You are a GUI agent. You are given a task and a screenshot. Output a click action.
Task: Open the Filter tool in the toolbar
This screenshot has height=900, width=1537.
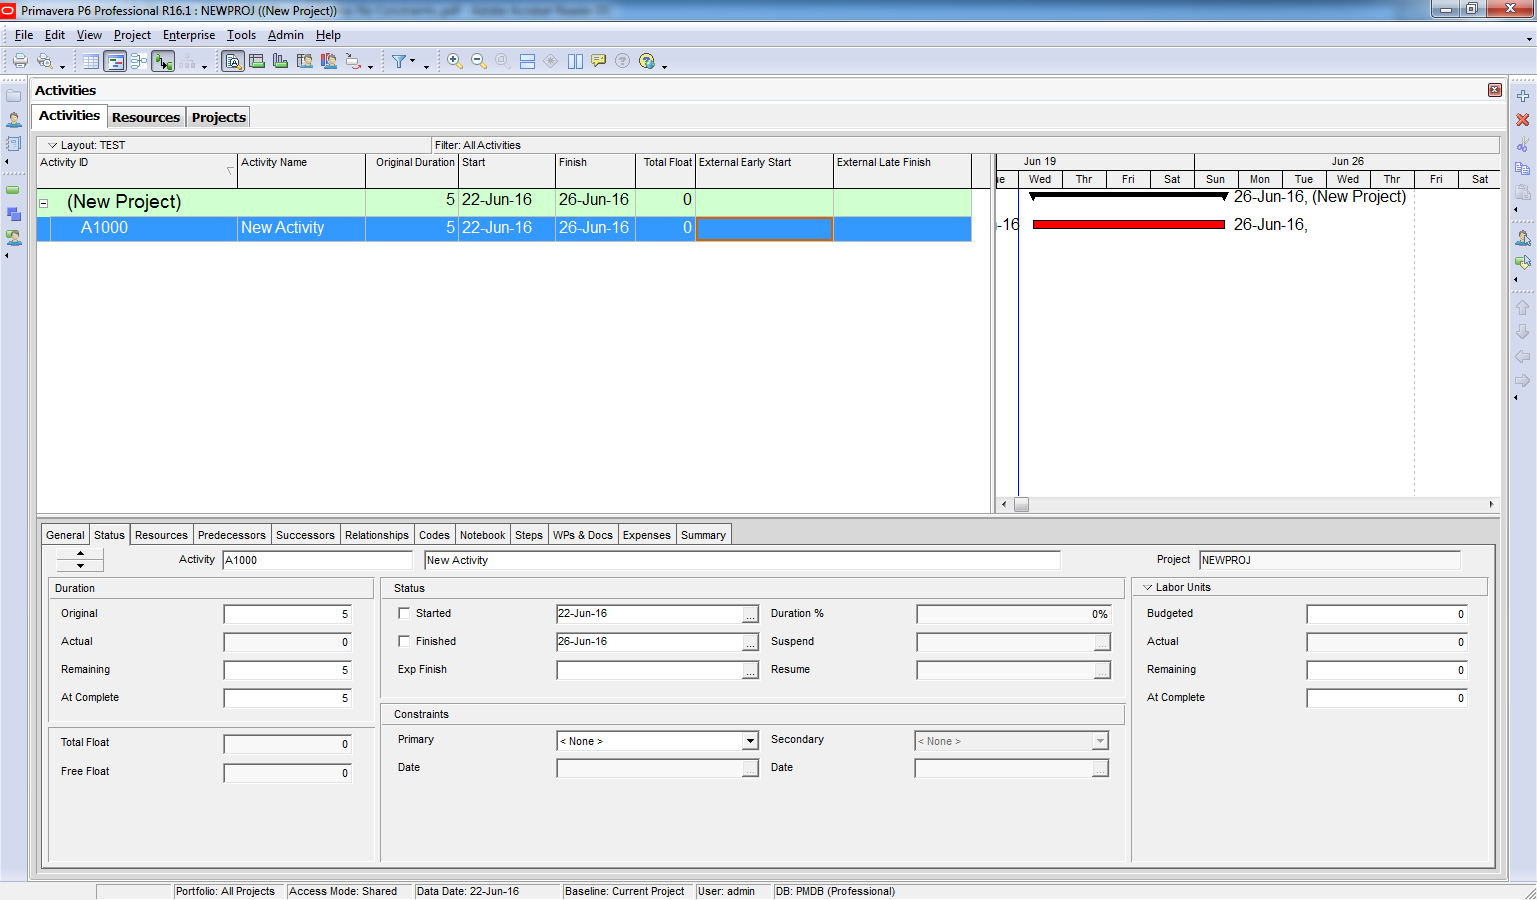399,62
